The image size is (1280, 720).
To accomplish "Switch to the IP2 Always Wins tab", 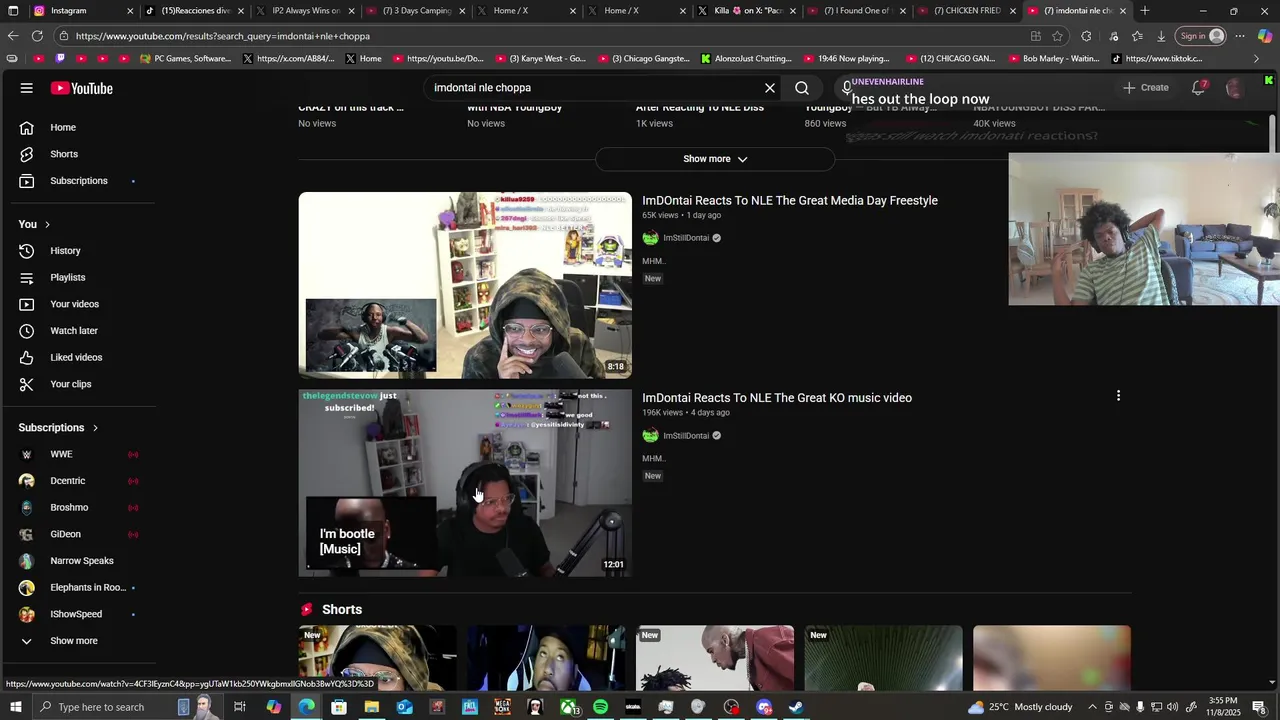I will point(306,11).
